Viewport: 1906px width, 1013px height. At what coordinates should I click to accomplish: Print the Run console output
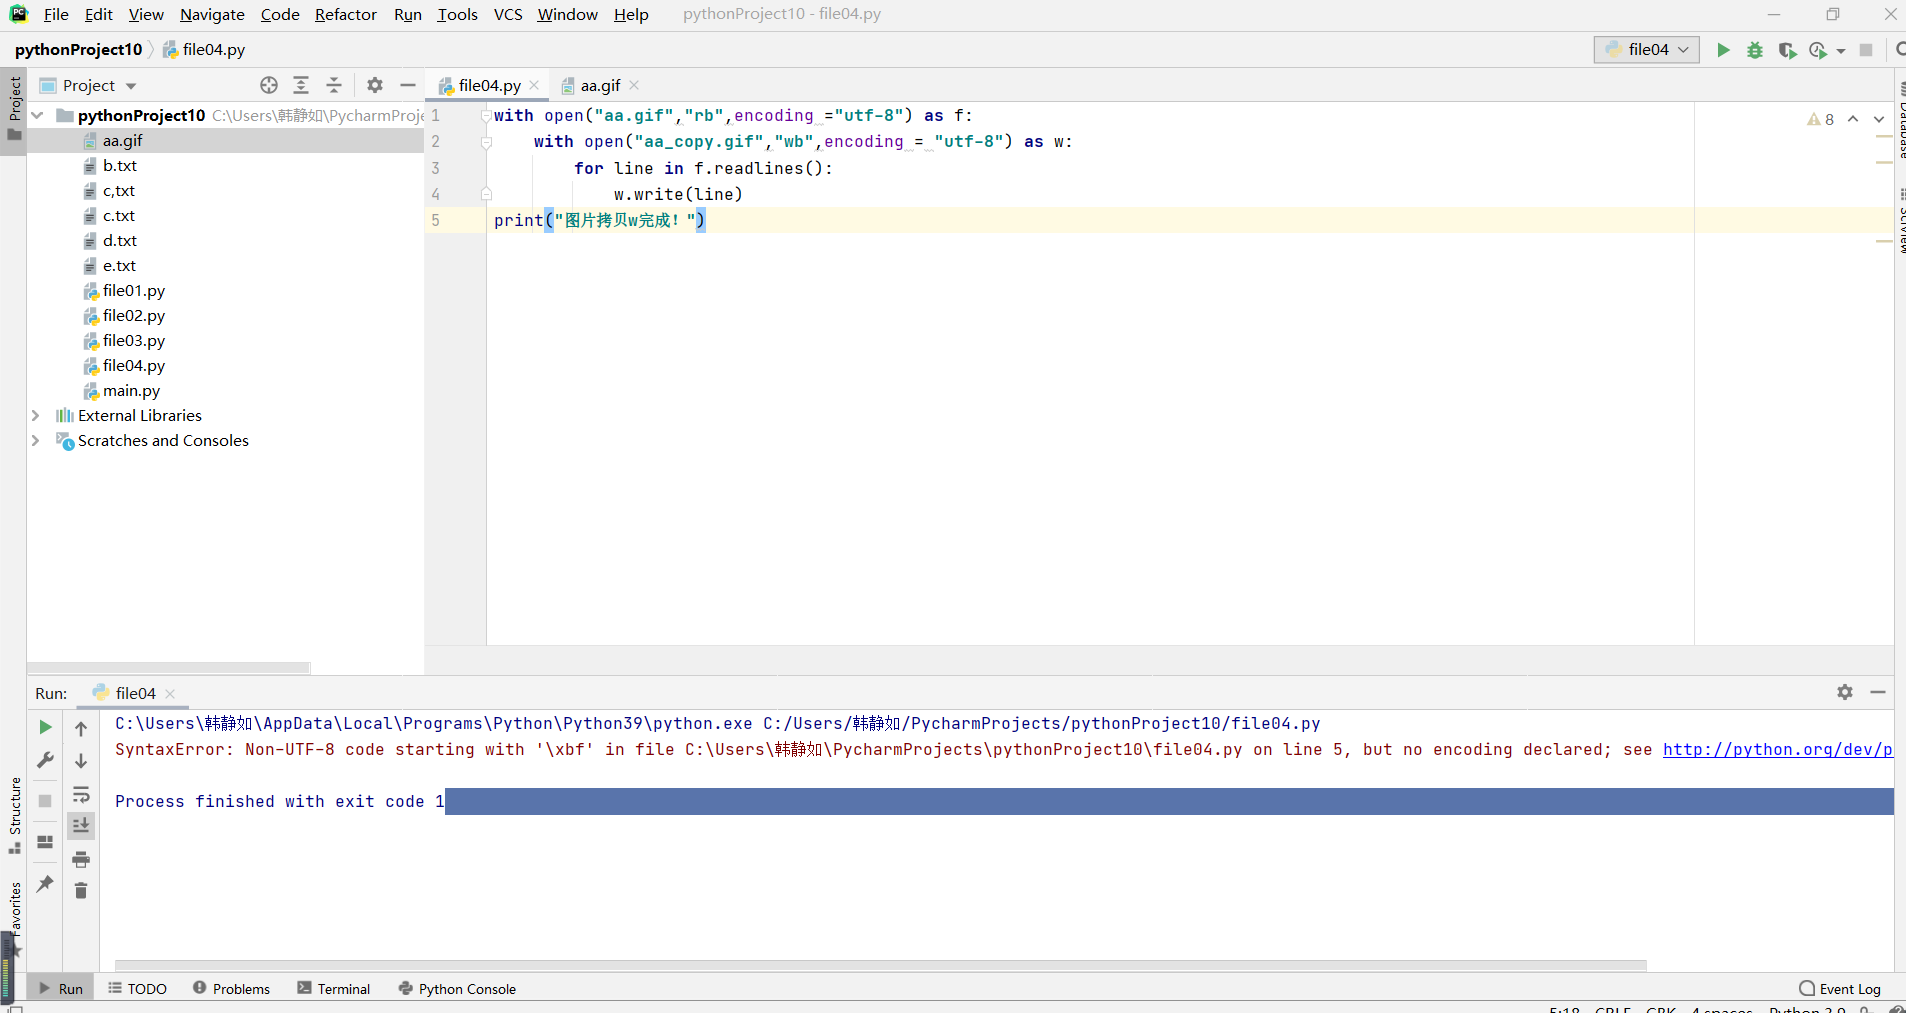click(x=81, y=859)
